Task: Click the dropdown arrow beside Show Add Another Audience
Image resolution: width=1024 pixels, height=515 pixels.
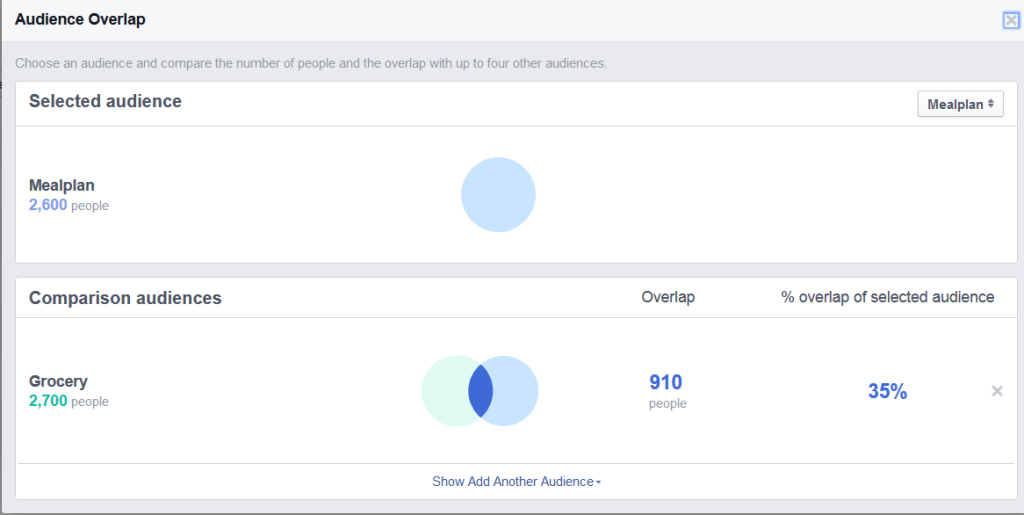Action: click(599, 482)
